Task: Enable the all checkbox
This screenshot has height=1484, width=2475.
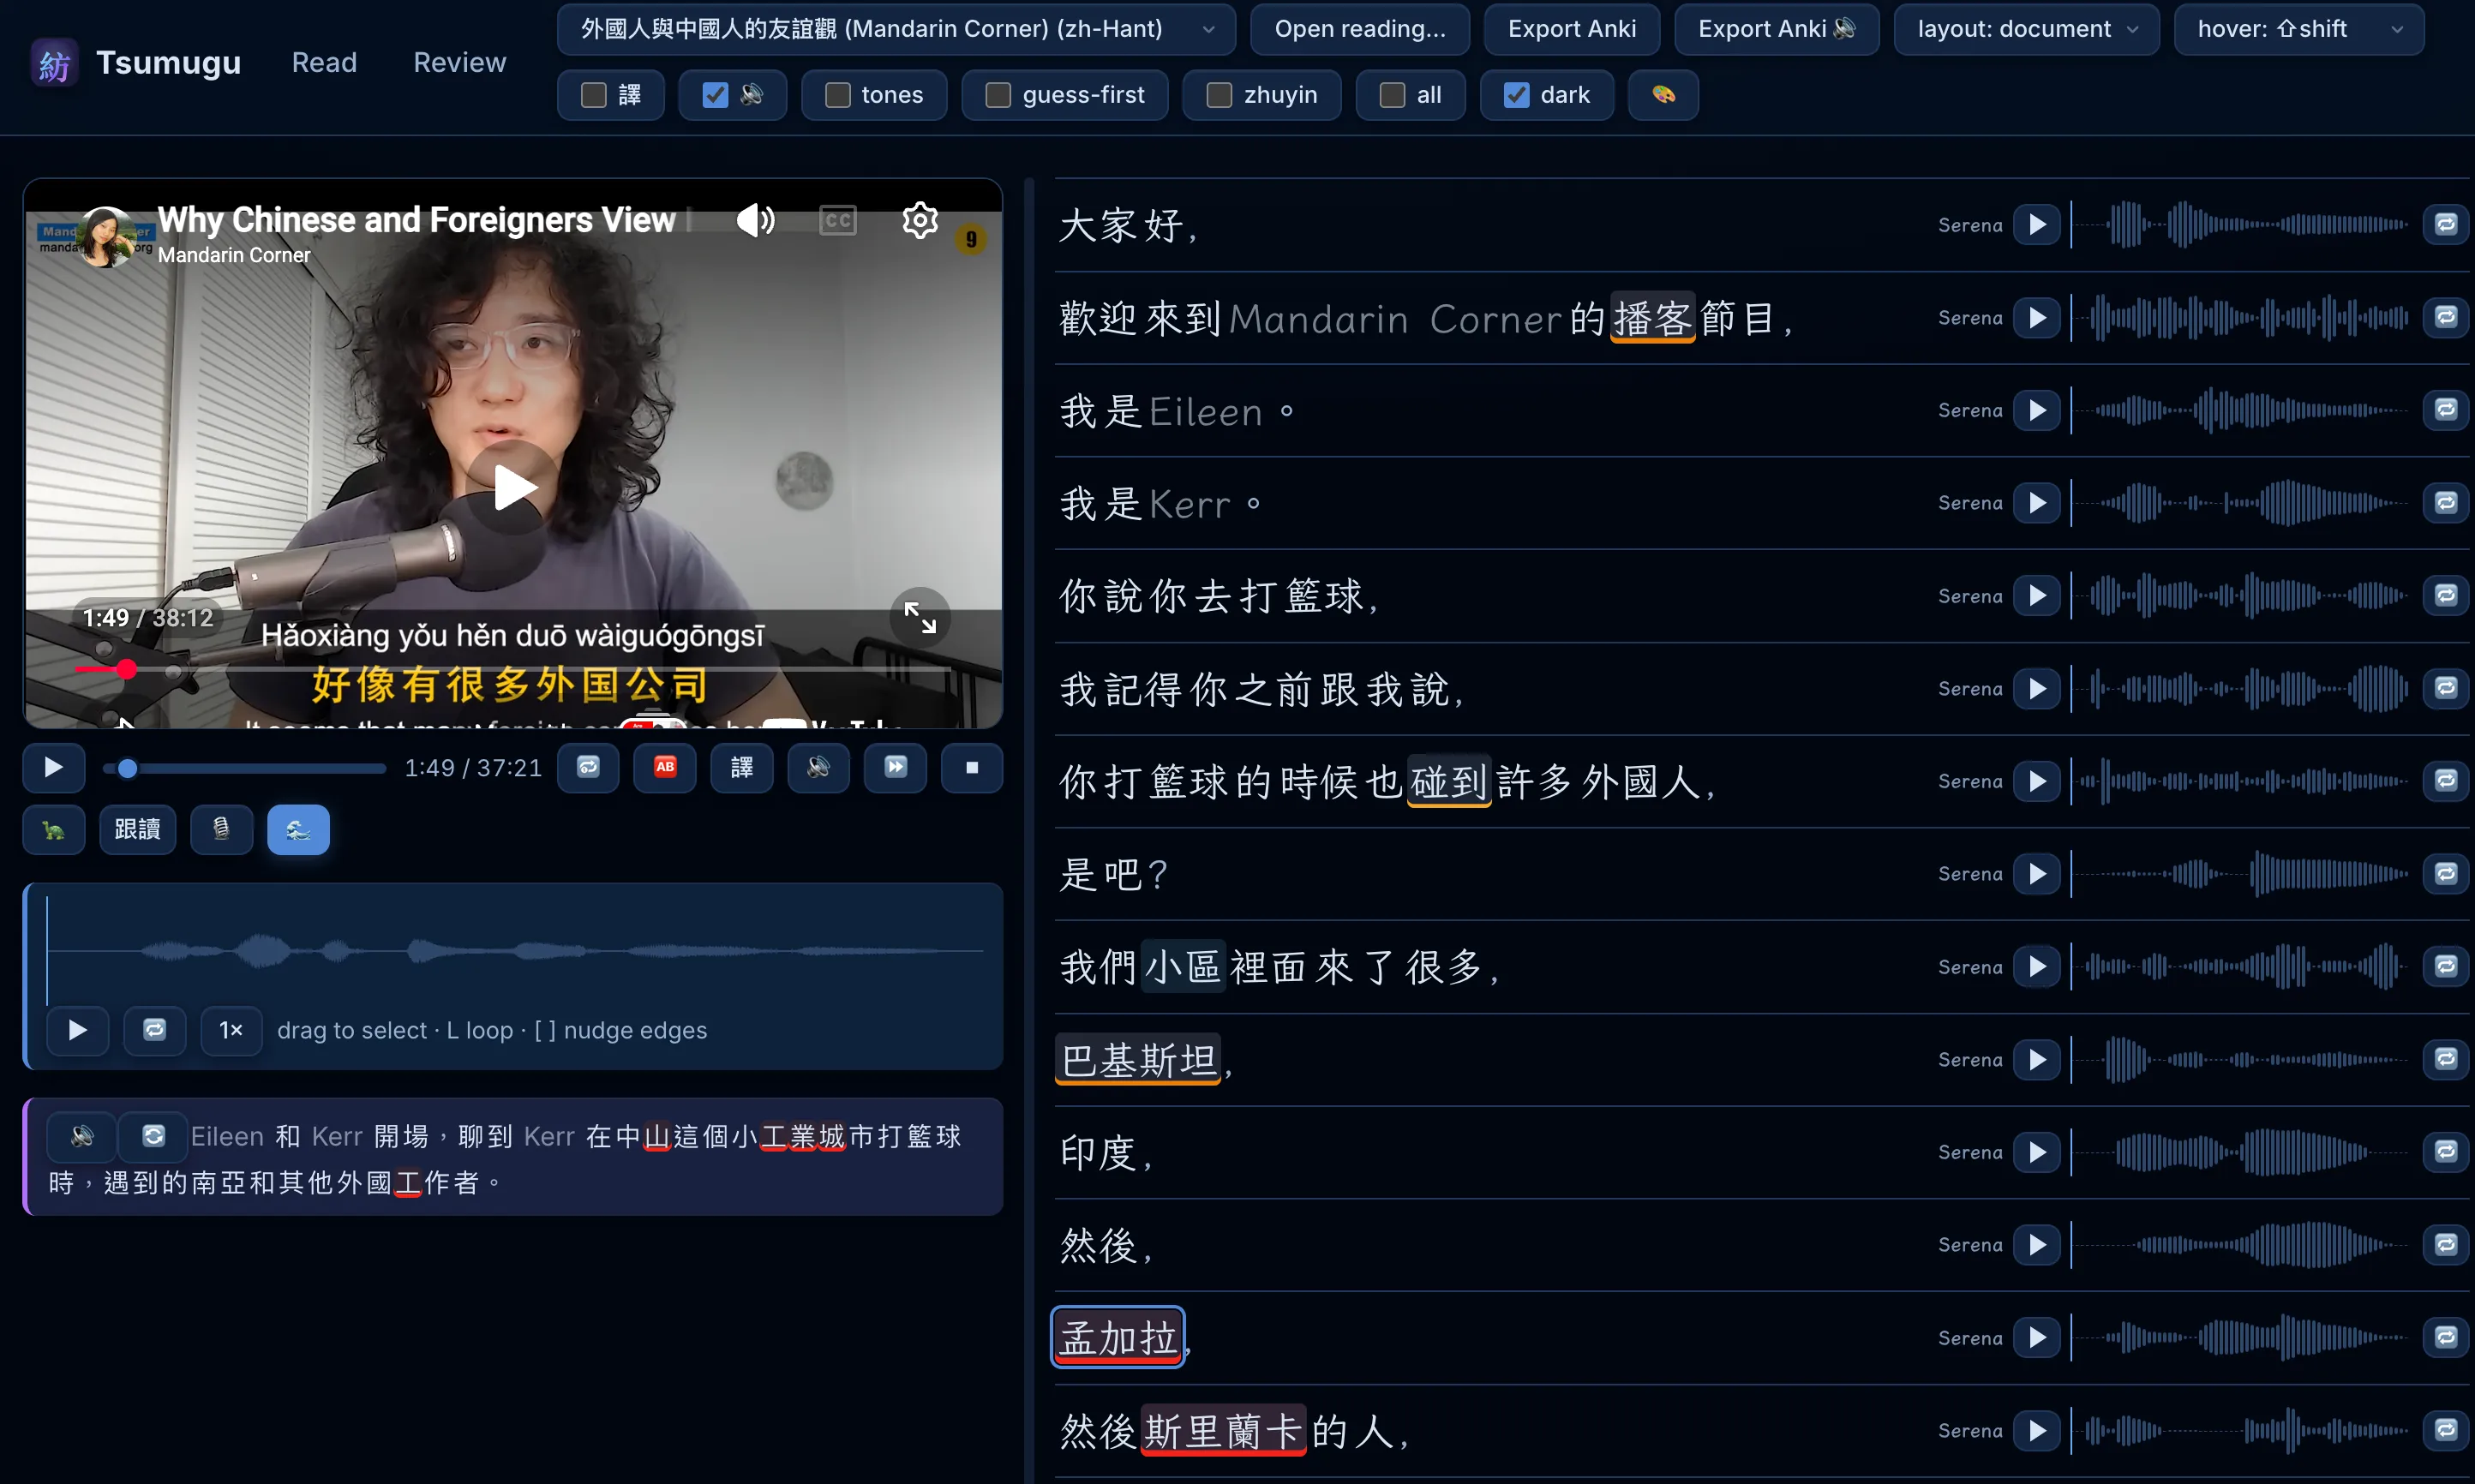Action: click(1392, 95)
